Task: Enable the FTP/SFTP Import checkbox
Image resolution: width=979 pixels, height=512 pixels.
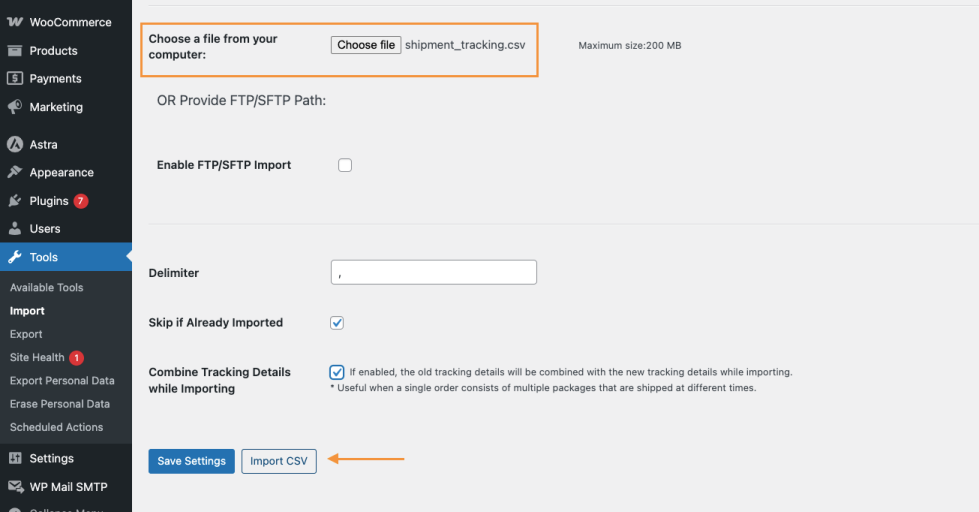Action: [345, 165]
